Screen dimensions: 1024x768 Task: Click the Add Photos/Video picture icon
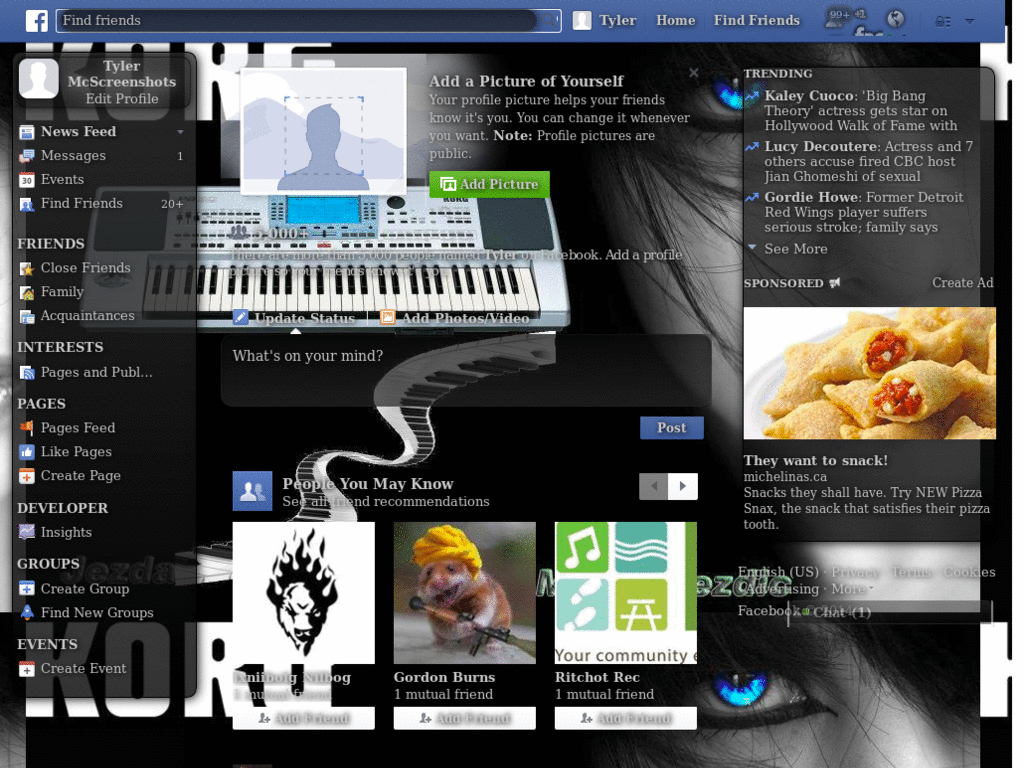click(387, 317)
